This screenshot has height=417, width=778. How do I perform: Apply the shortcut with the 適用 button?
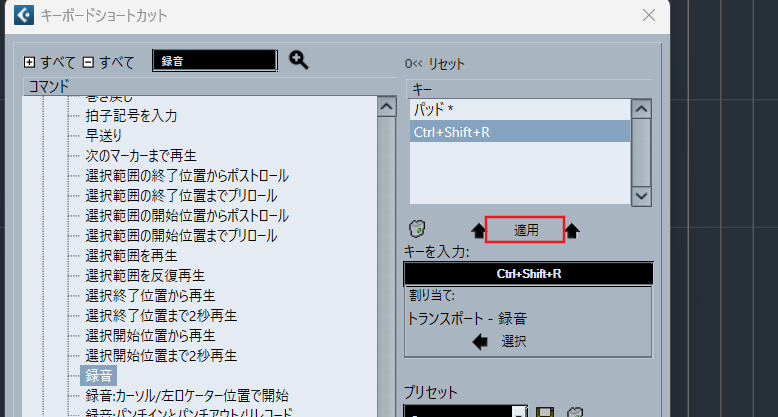pos(525,230)
